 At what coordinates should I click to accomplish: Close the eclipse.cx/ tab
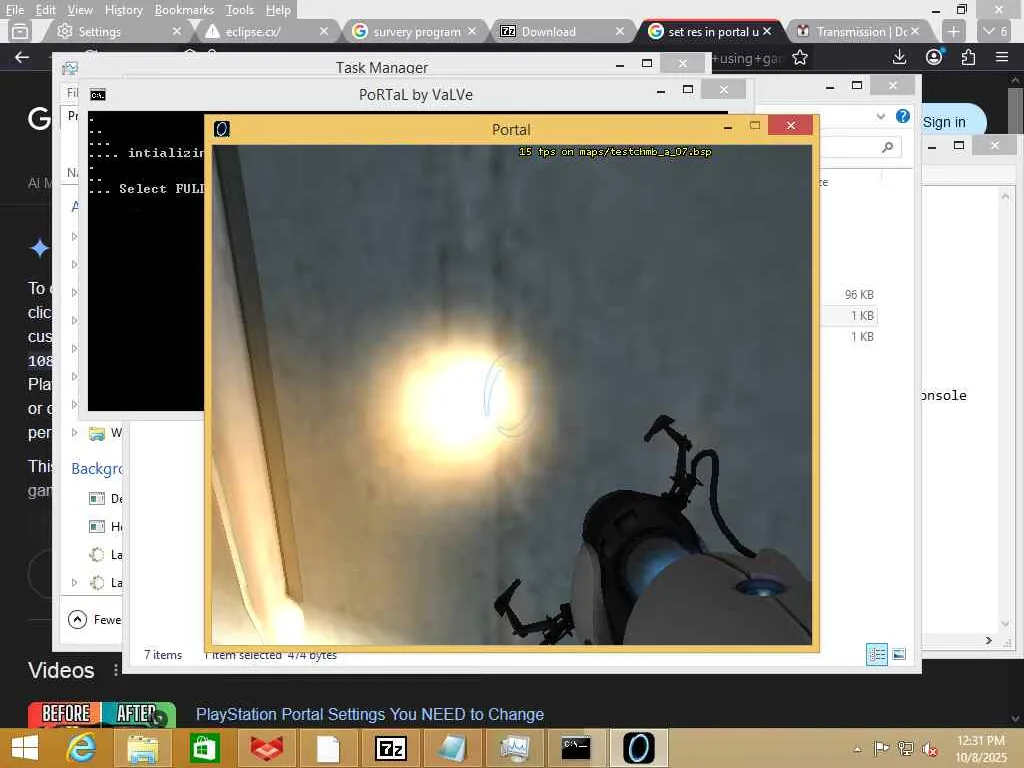click(x=323, y=31)
